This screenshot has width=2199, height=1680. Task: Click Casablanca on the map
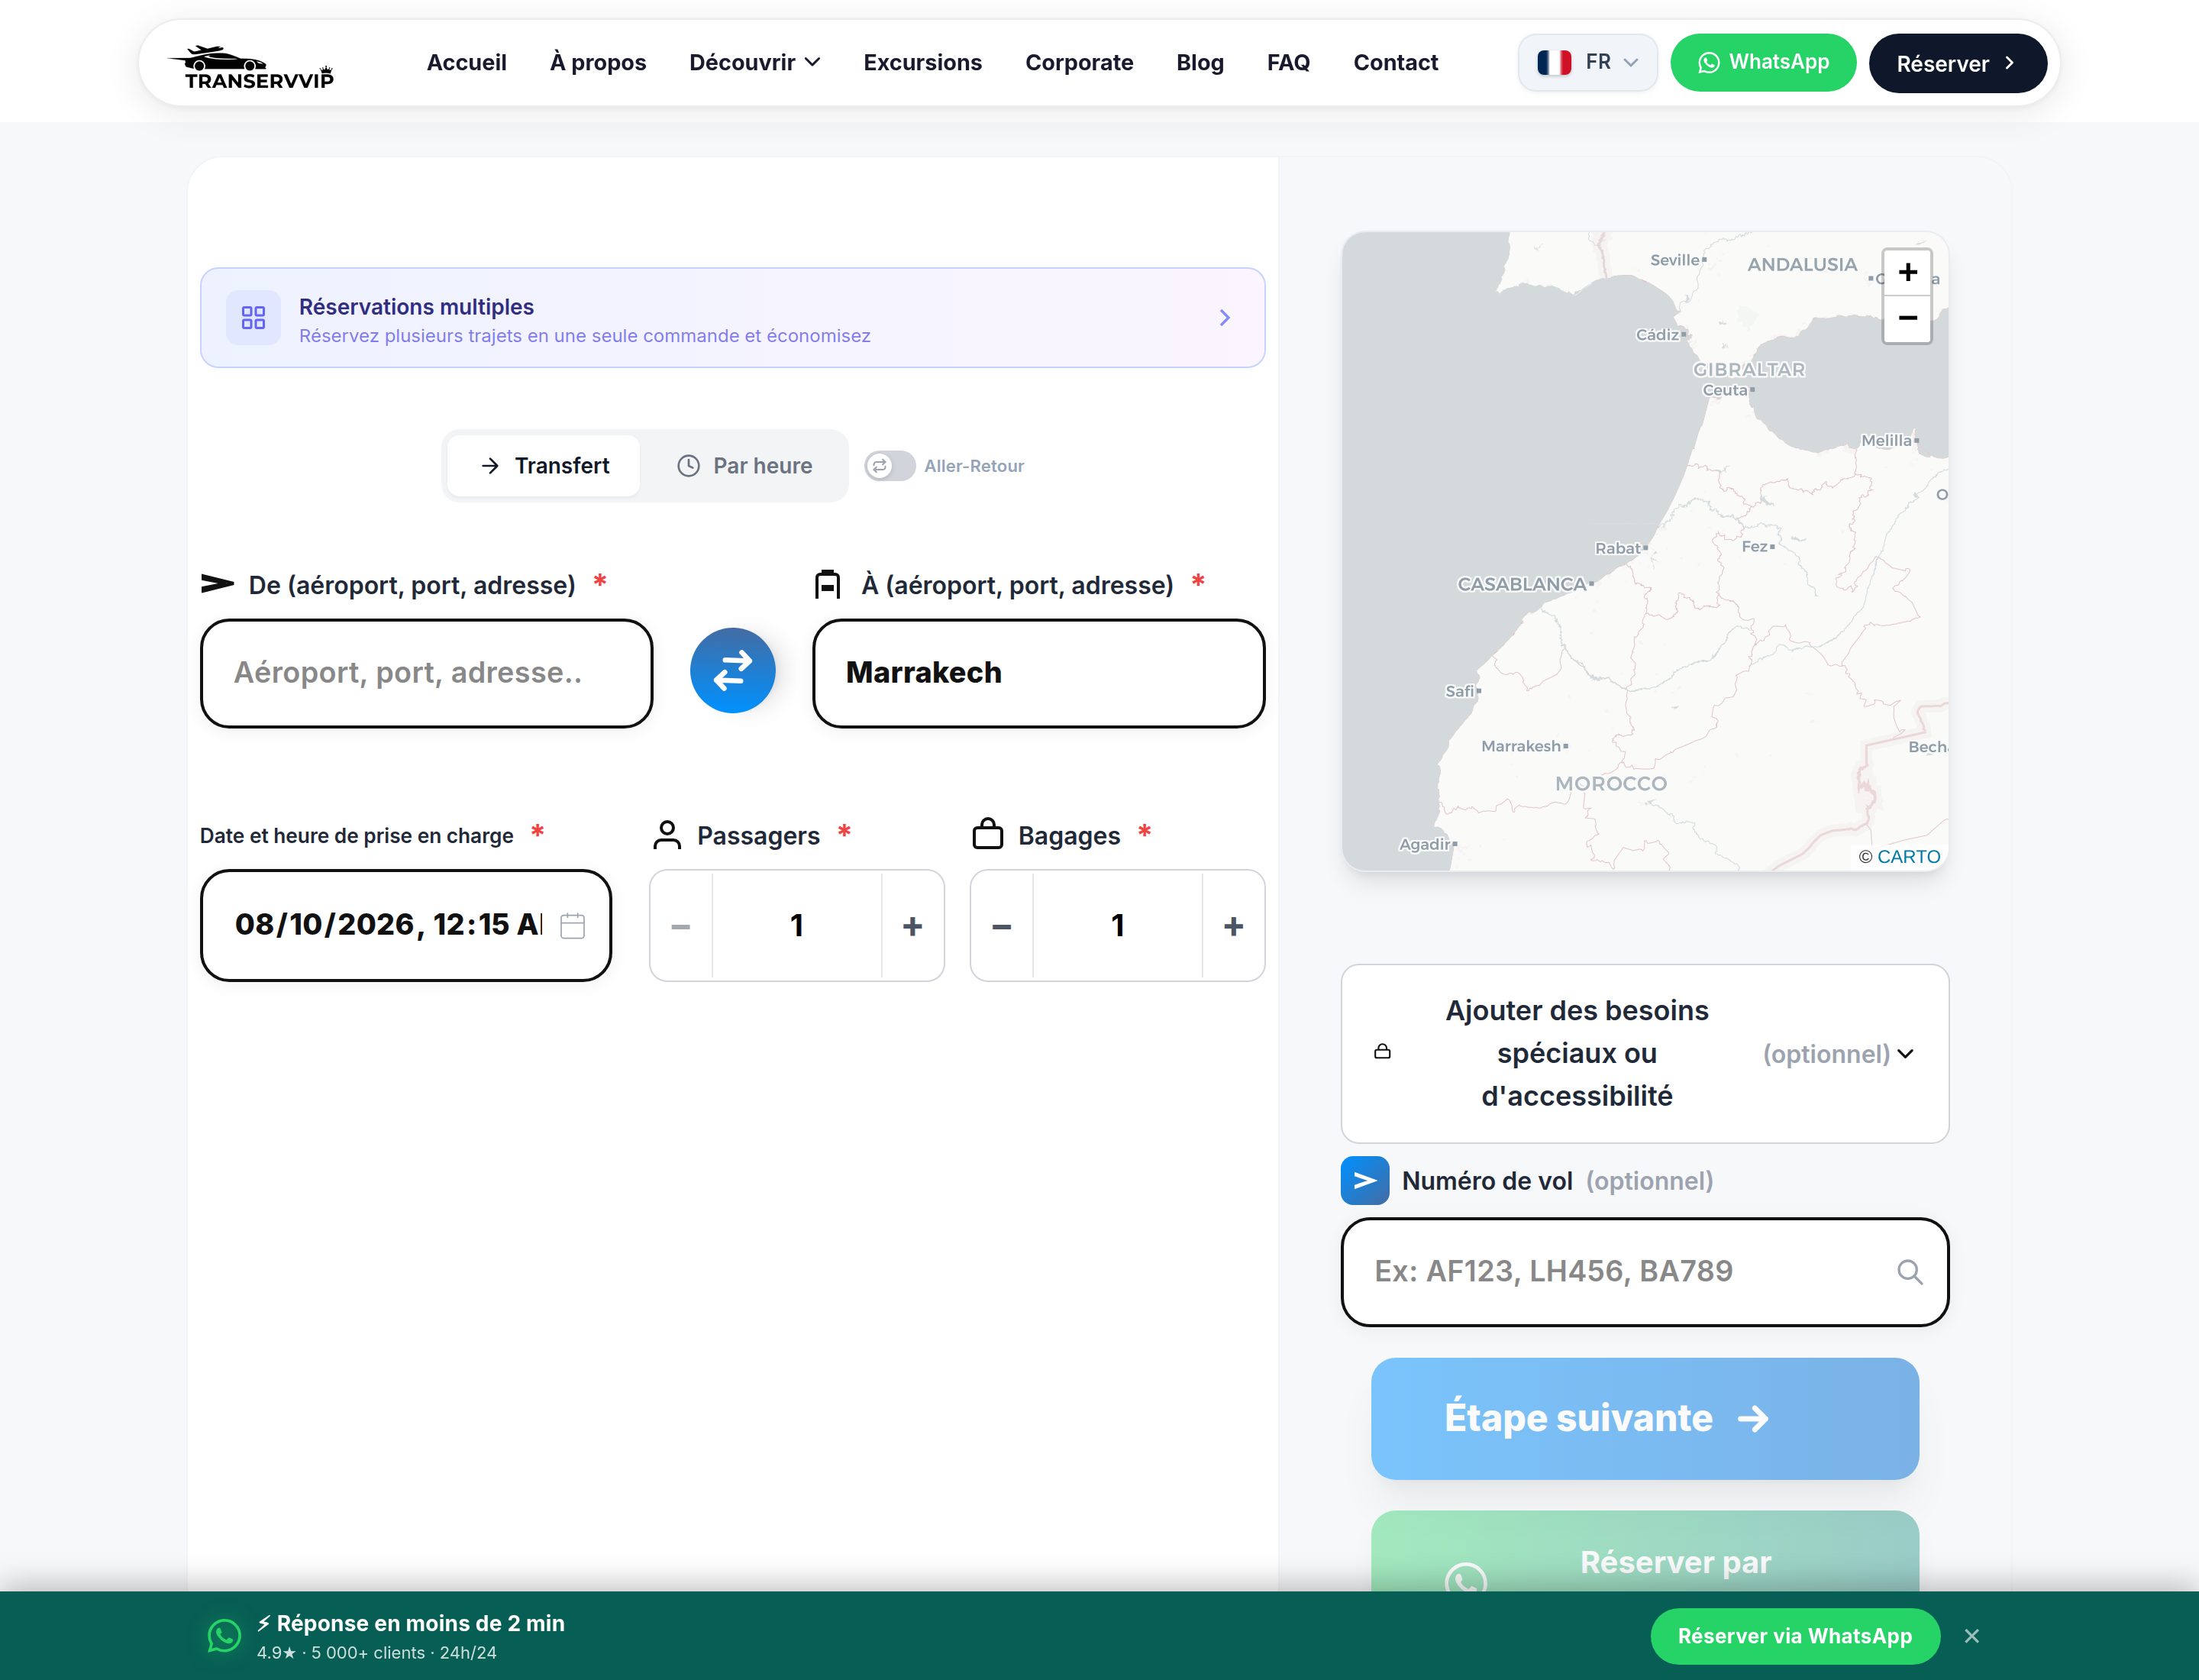(1525, 584)
